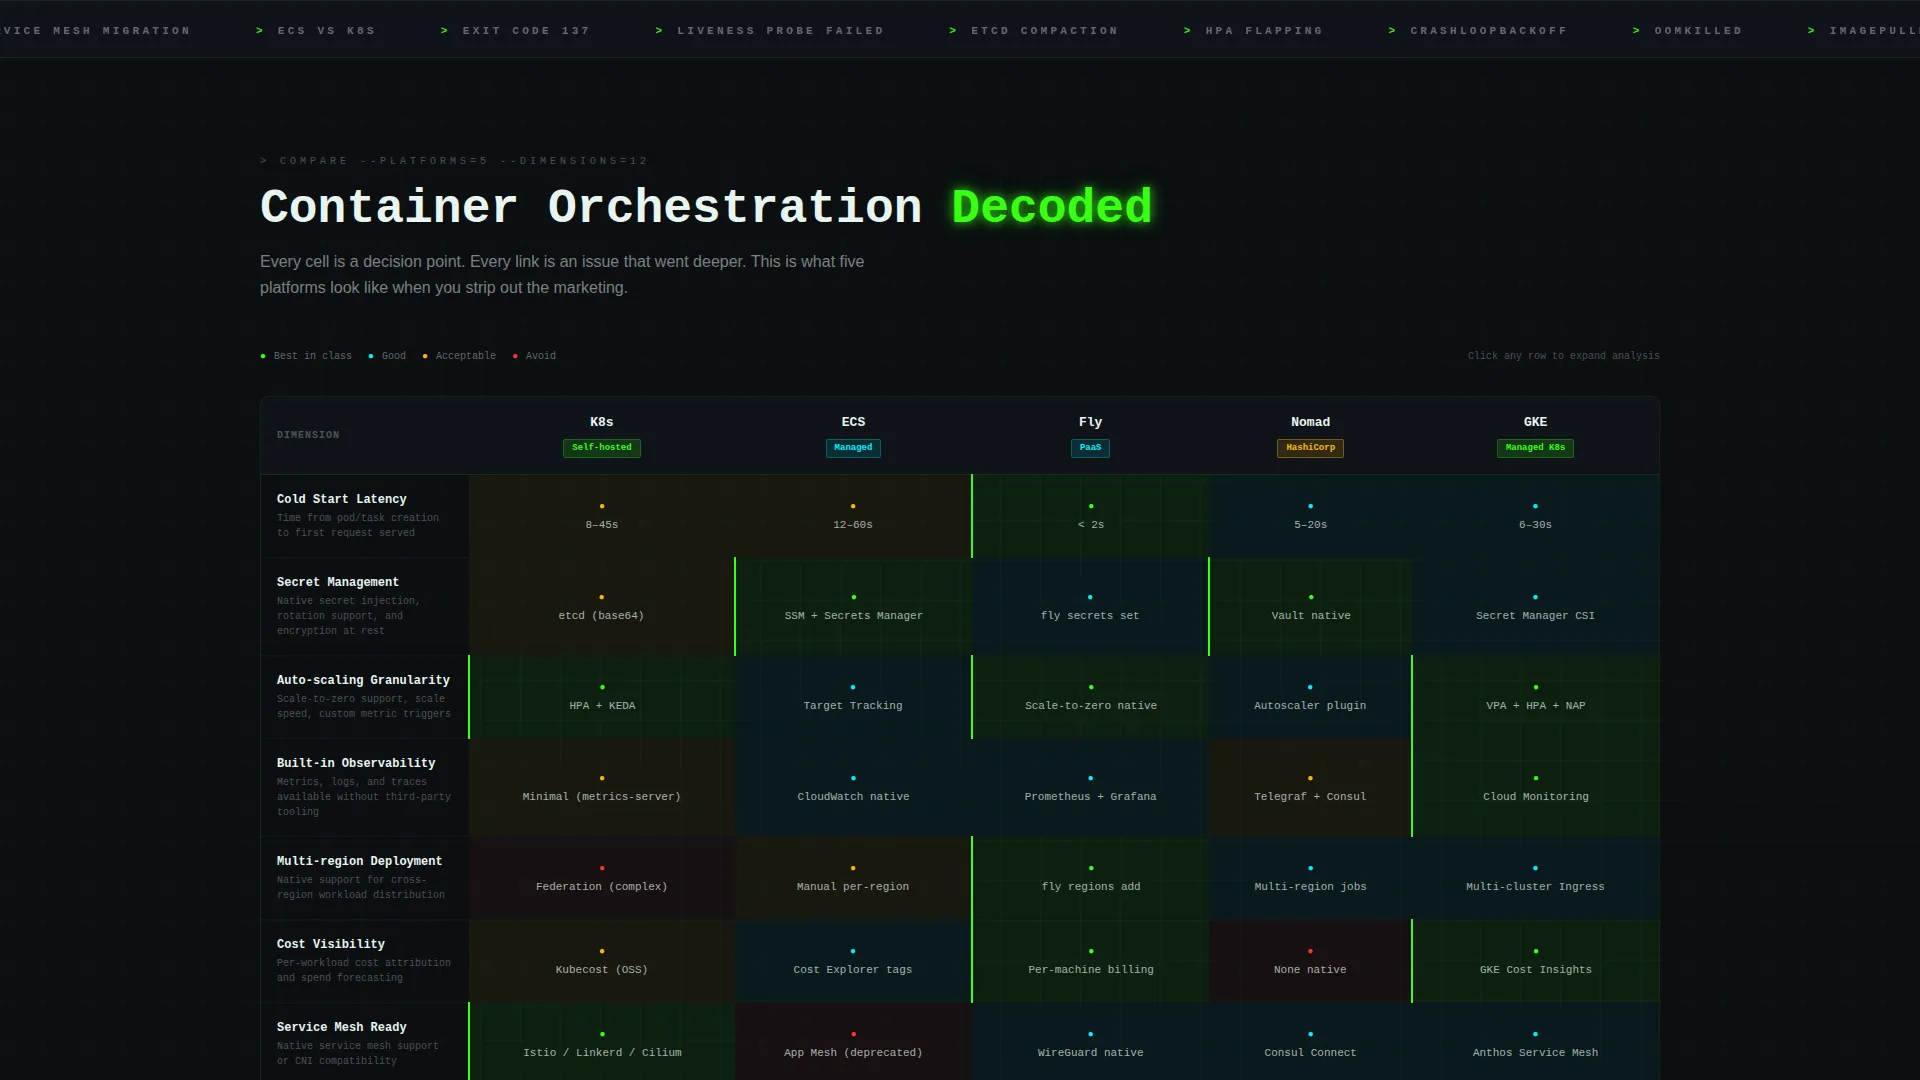The width and height of the screenshot is (1920, 1080).
Task: Select the CRASHLOOPBACKOFF ticker item
Action: coord(1477,31)
